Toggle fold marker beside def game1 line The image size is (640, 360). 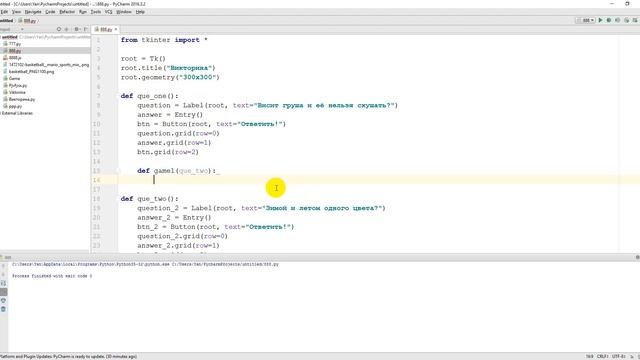[x=118, y=171]
